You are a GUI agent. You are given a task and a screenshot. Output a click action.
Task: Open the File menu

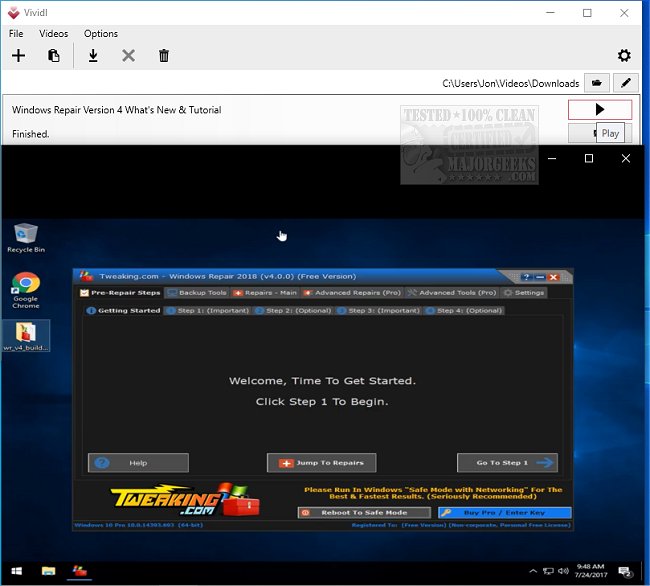[x=16, y=34]
